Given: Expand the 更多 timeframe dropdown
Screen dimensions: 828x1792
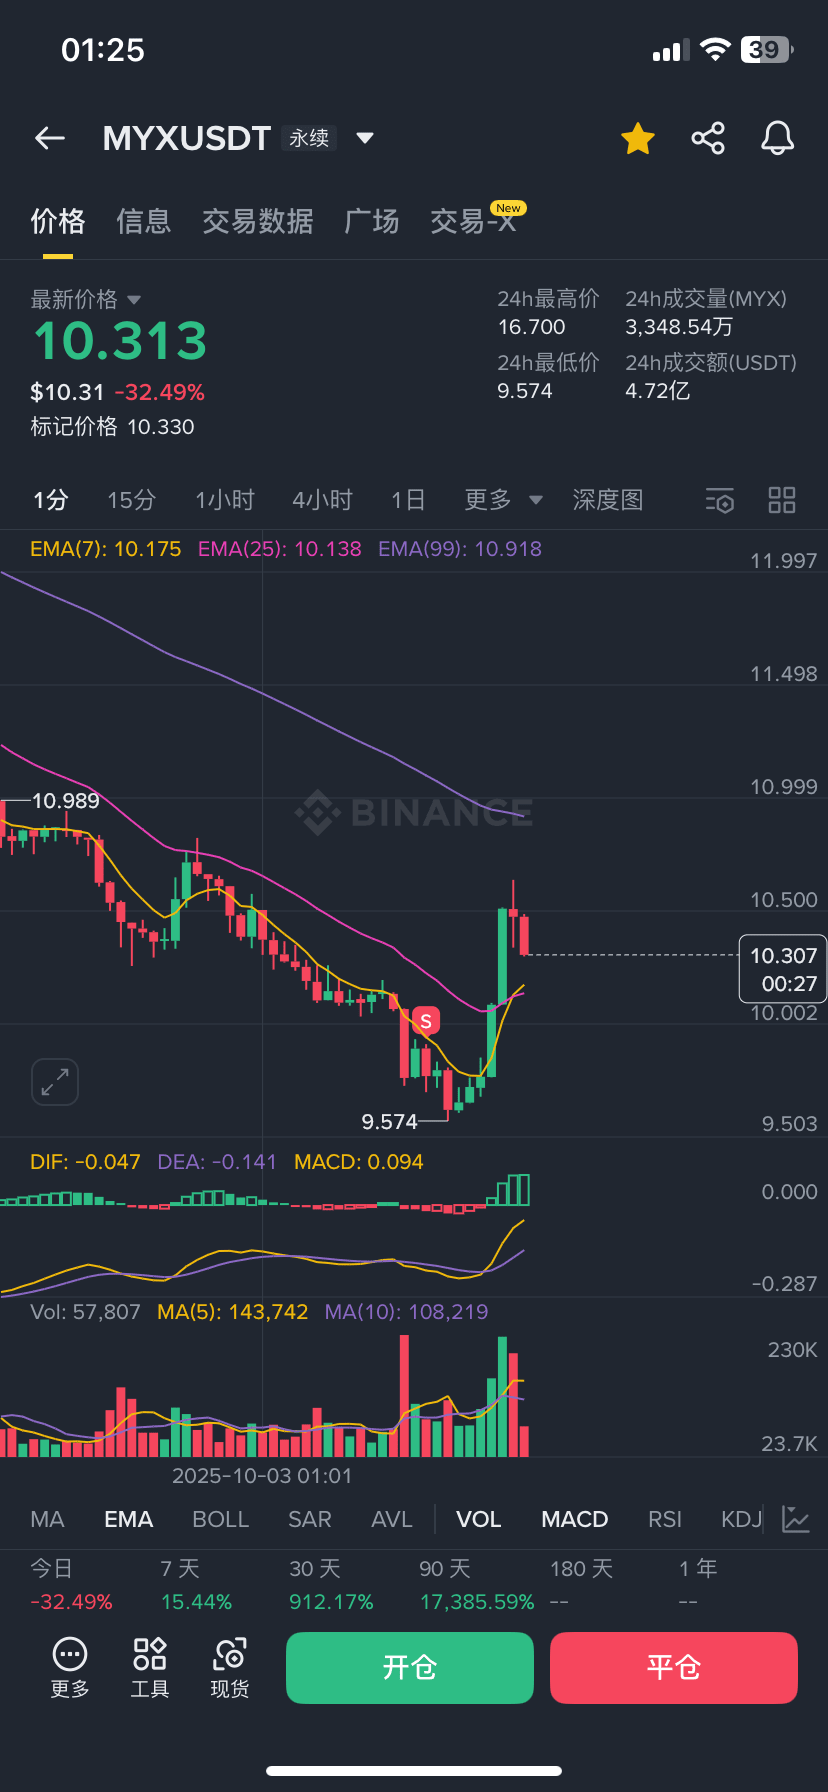Looking at the screenshot, I should (503, 499).
